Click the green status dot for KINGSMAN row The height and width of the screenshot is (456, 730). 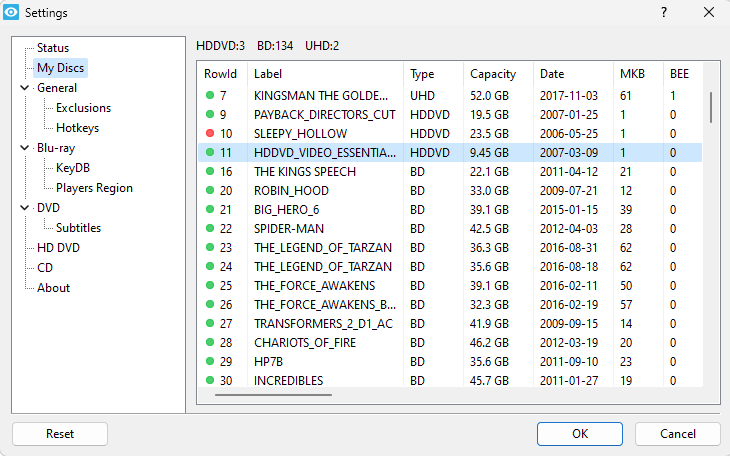pyautogui.click(x=210, y=96)
